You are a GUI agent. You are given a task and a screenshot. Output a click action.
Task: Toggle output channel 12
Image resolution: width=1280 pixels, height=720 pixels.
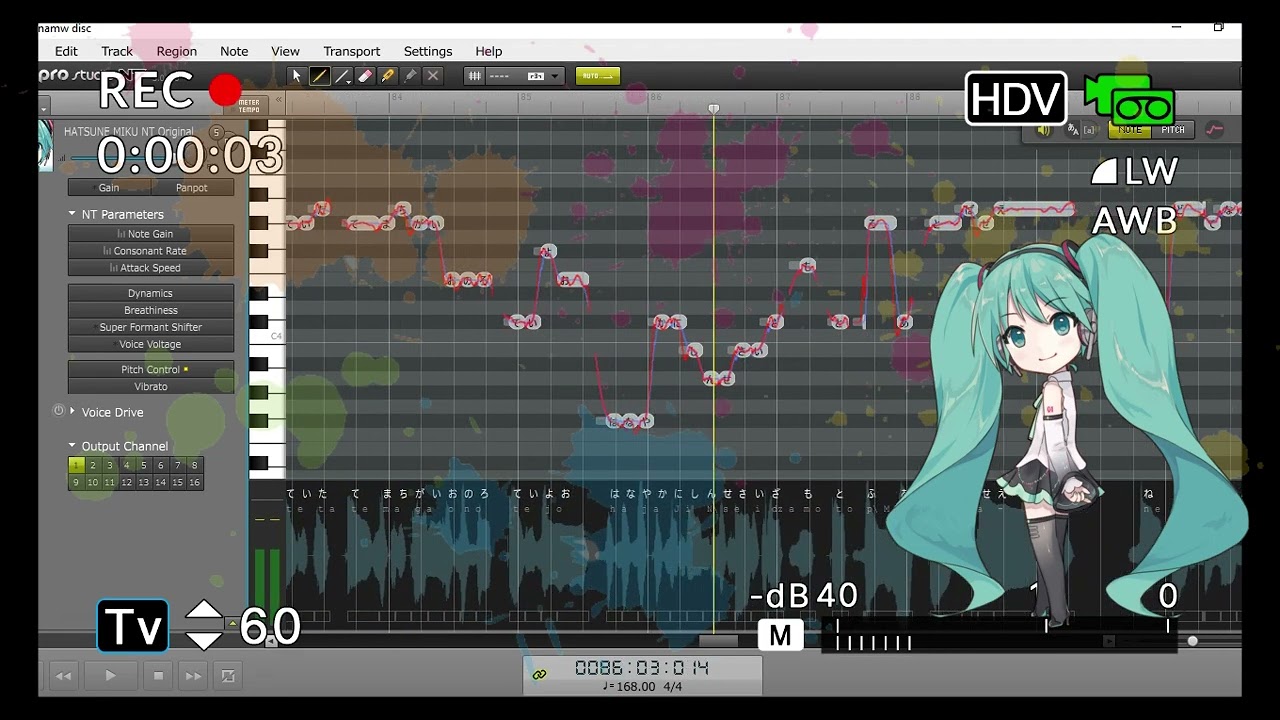tap(126, 482)
